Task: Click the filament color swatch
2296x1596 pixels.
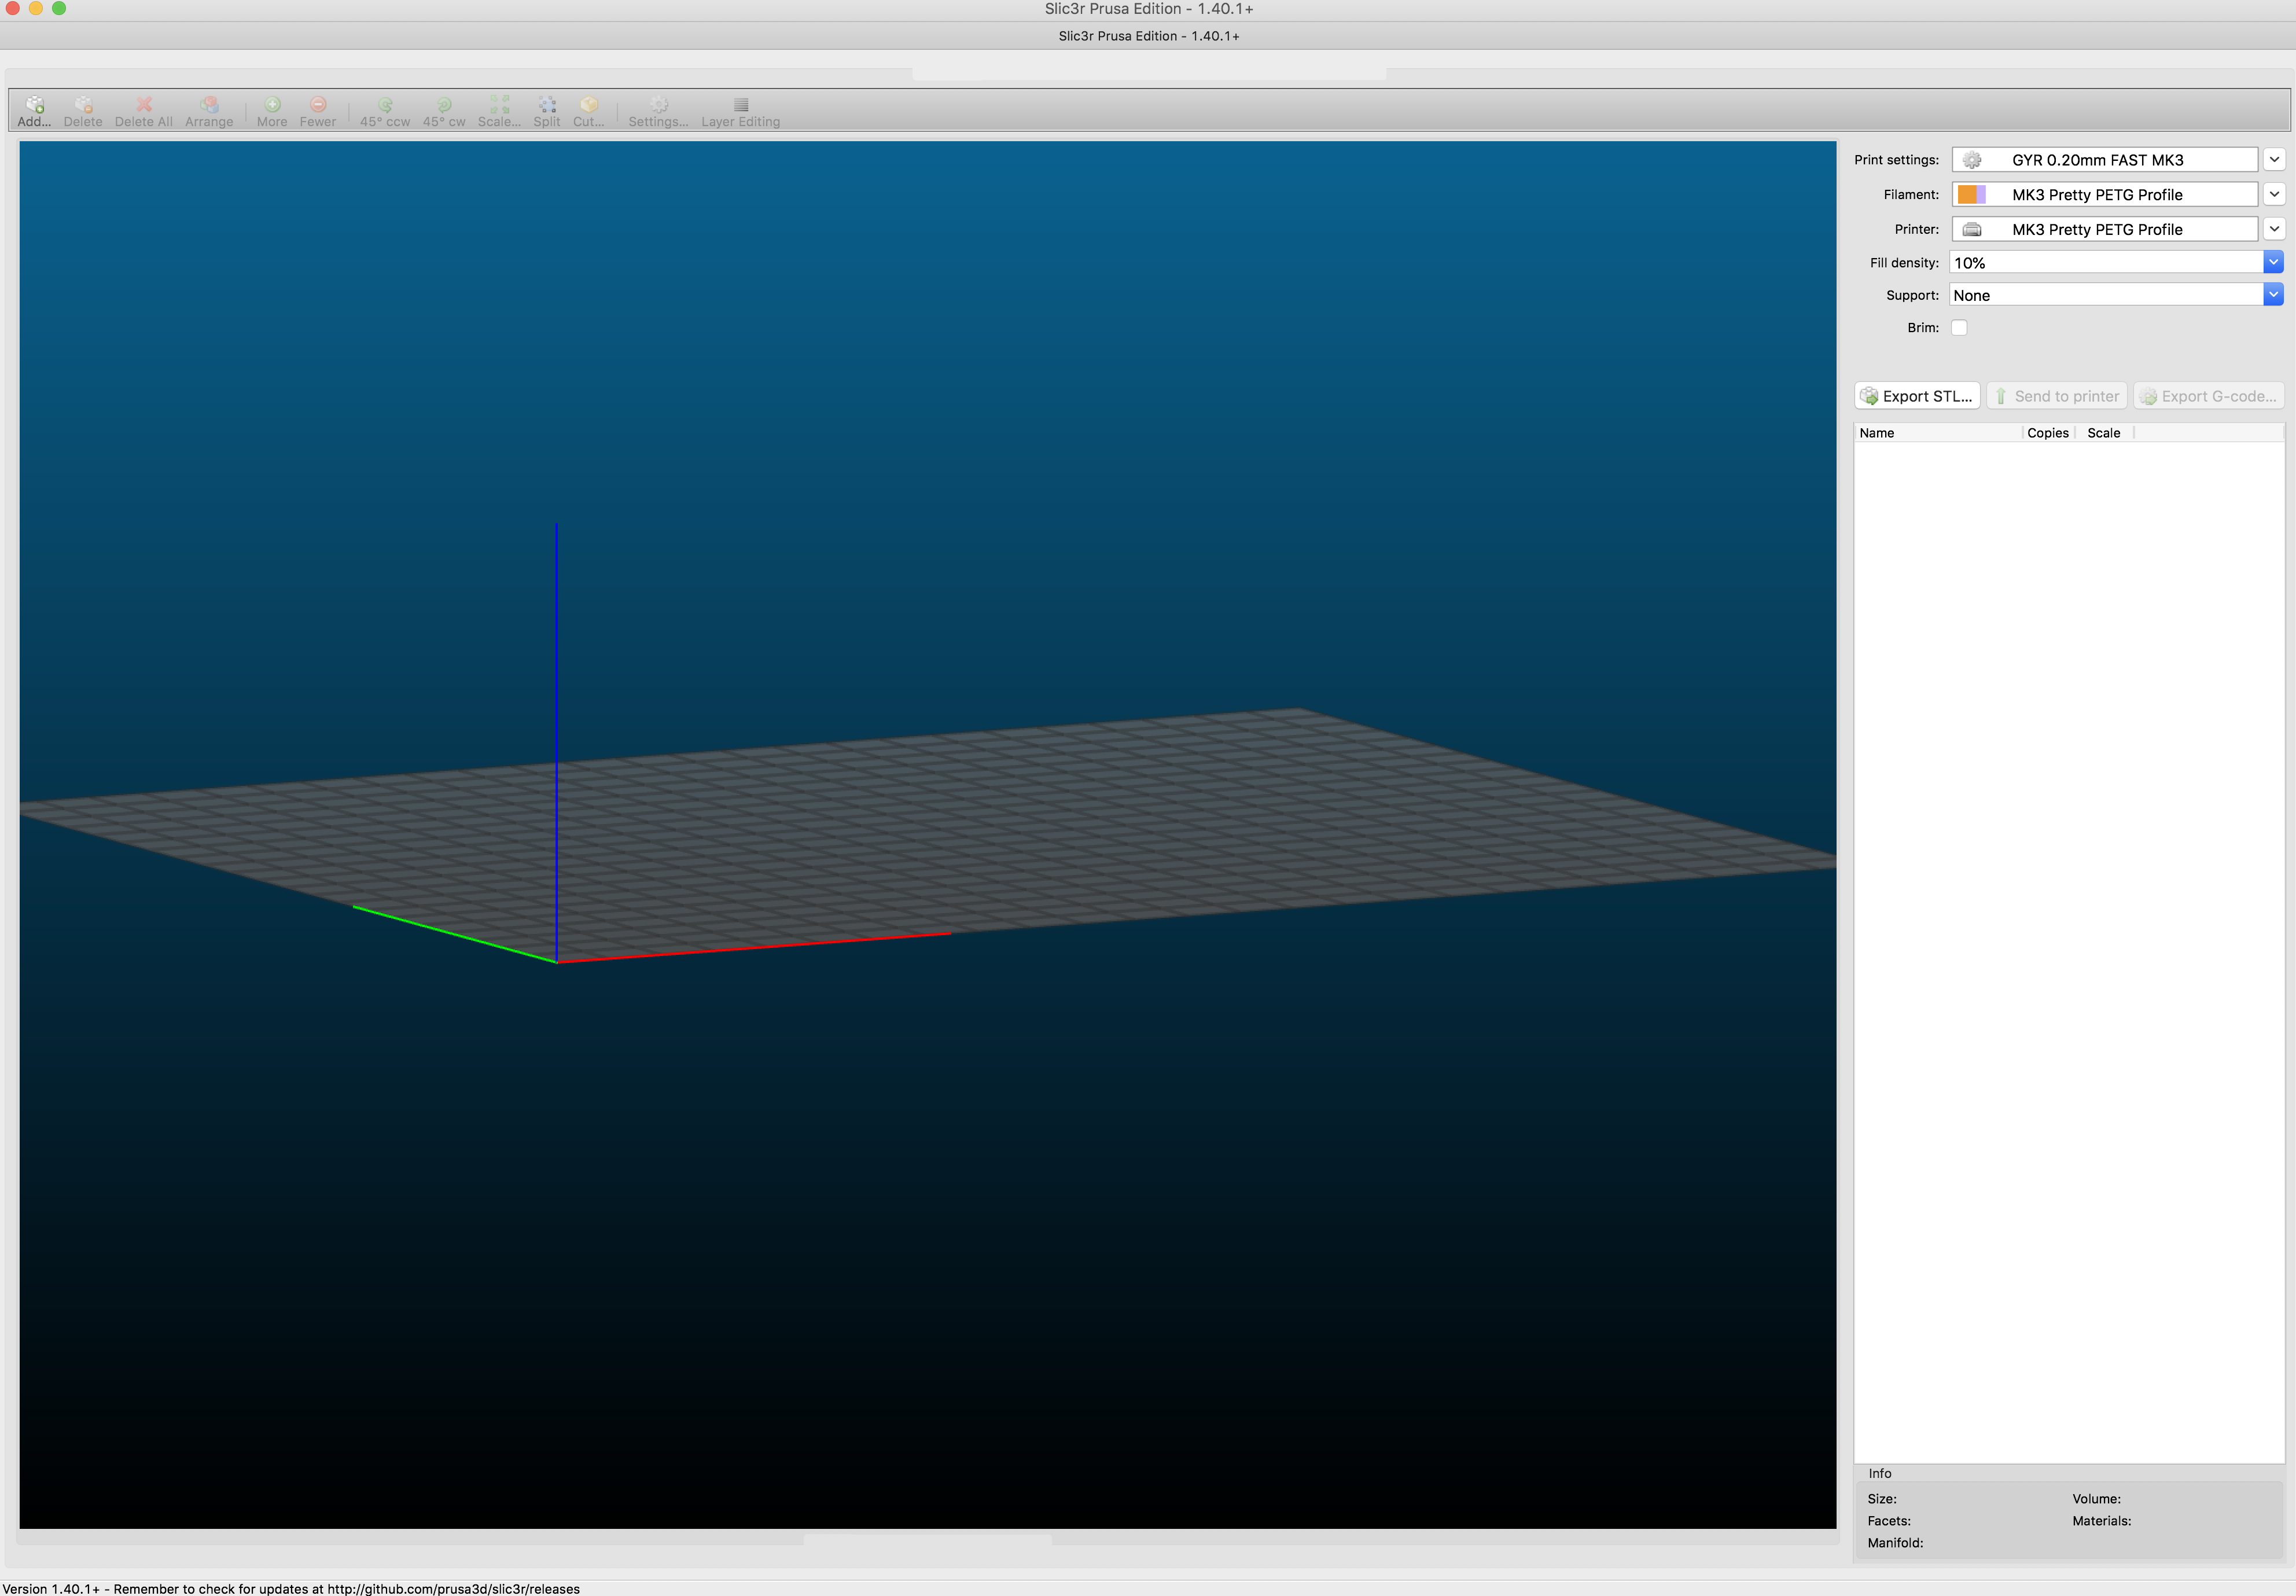Action: tap(1971, 195)
